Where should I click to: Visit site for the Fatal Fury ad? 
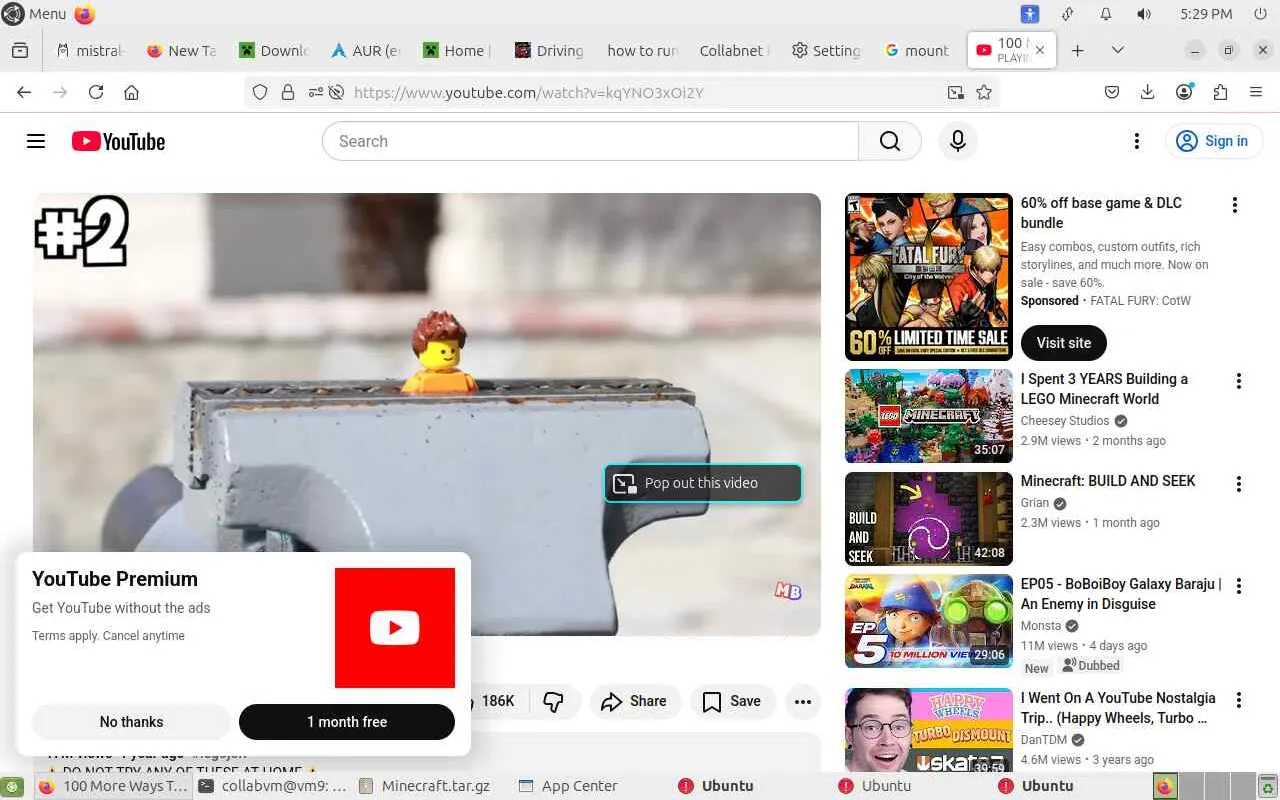[x=1064, y=343]
